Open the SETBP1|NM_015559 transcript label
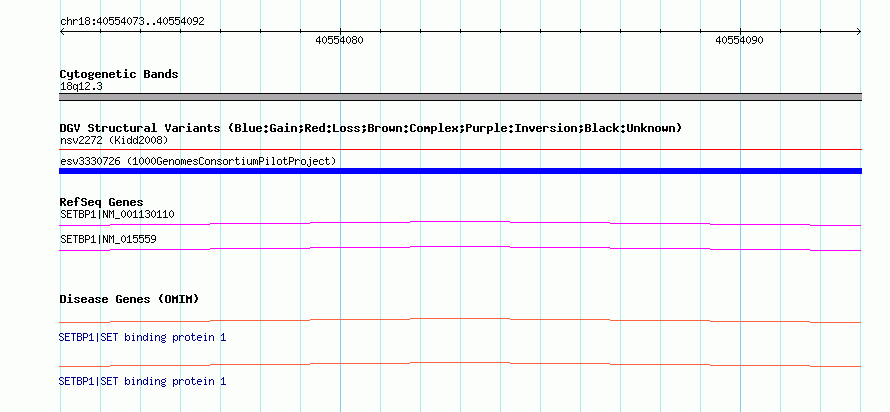Viewport: 890px width, 412px height. click(108, 239)
